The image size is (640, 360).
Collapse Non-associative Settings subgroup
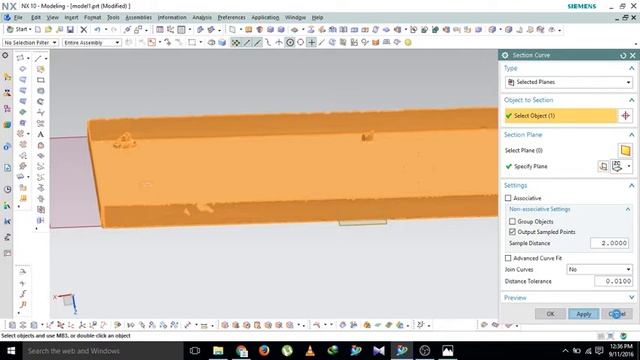pyautogui.click(x=628, y=209)
